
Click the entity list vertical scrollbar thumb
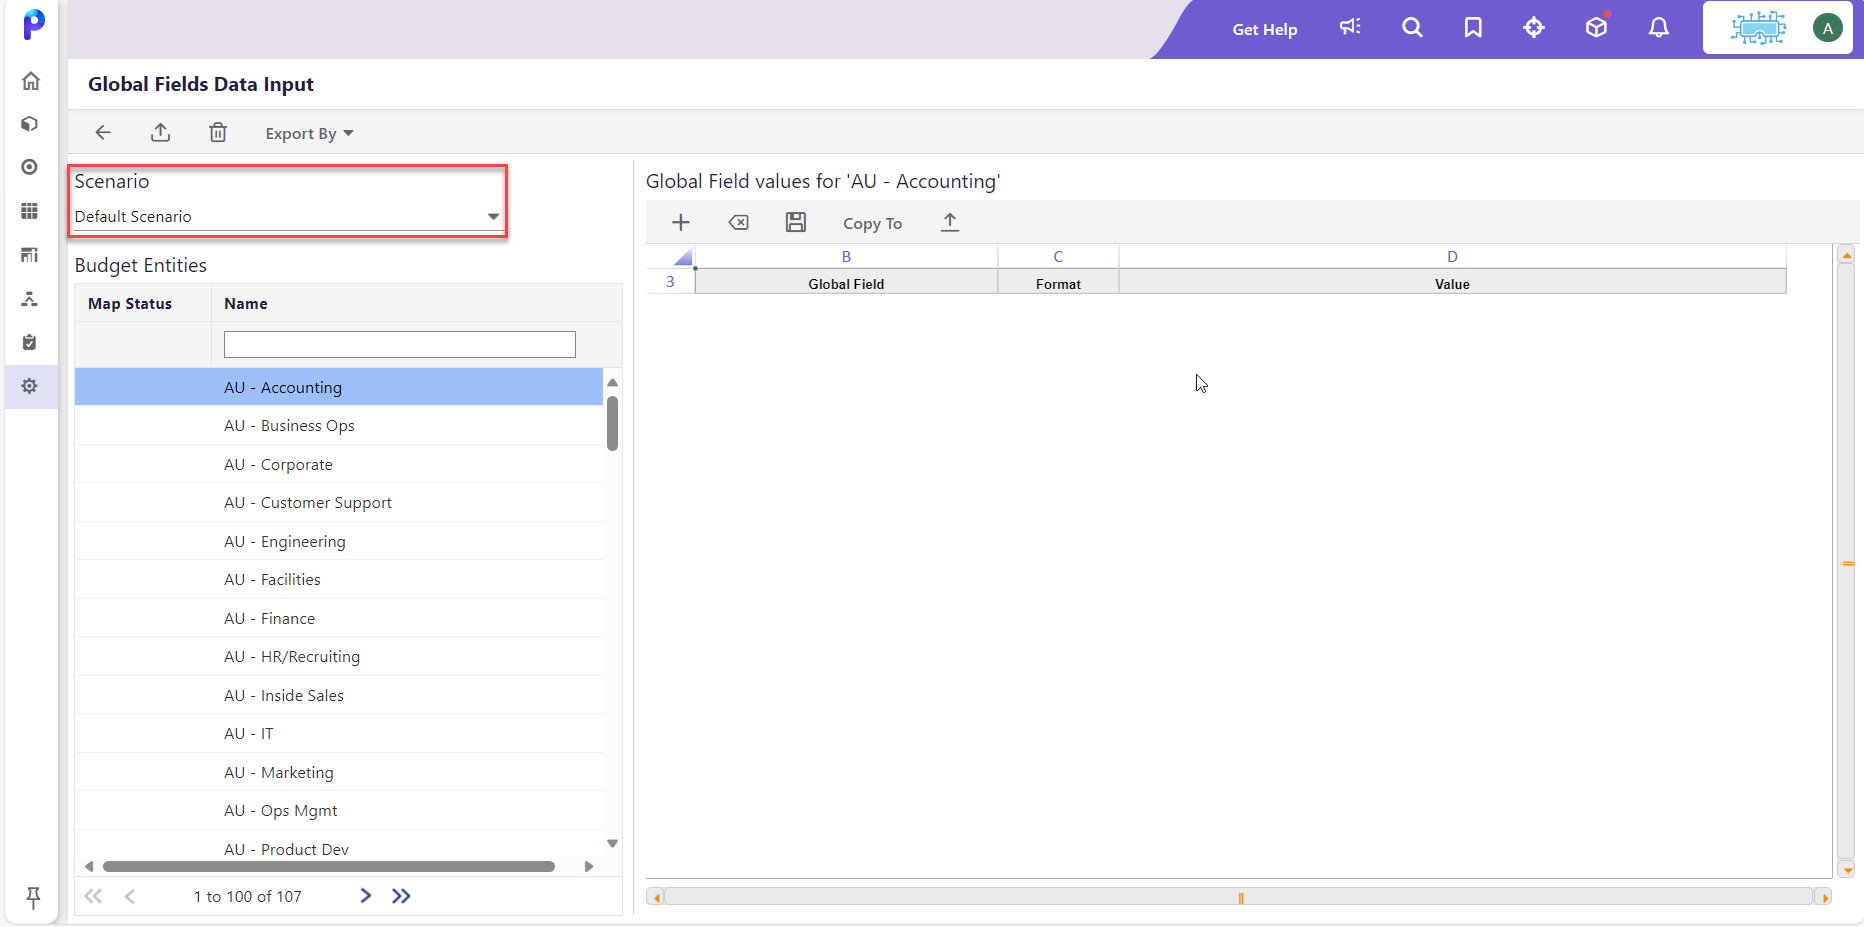[612, 423]
